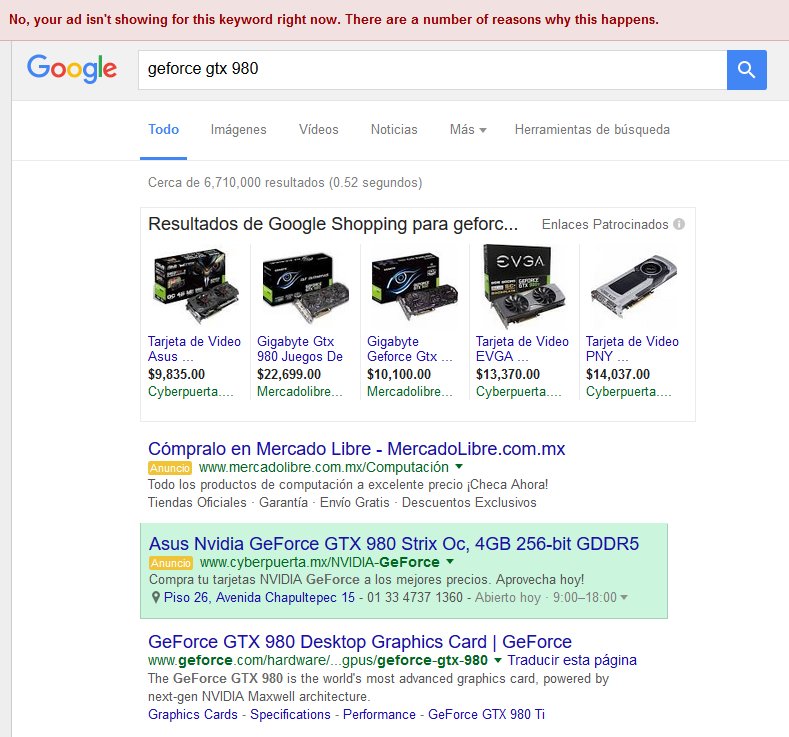Image resolution: width=789 pixels, height=737 pixels.
Task: Switch to the Vídeos tab
Action: pyautogui.click(x=319, y=129)
